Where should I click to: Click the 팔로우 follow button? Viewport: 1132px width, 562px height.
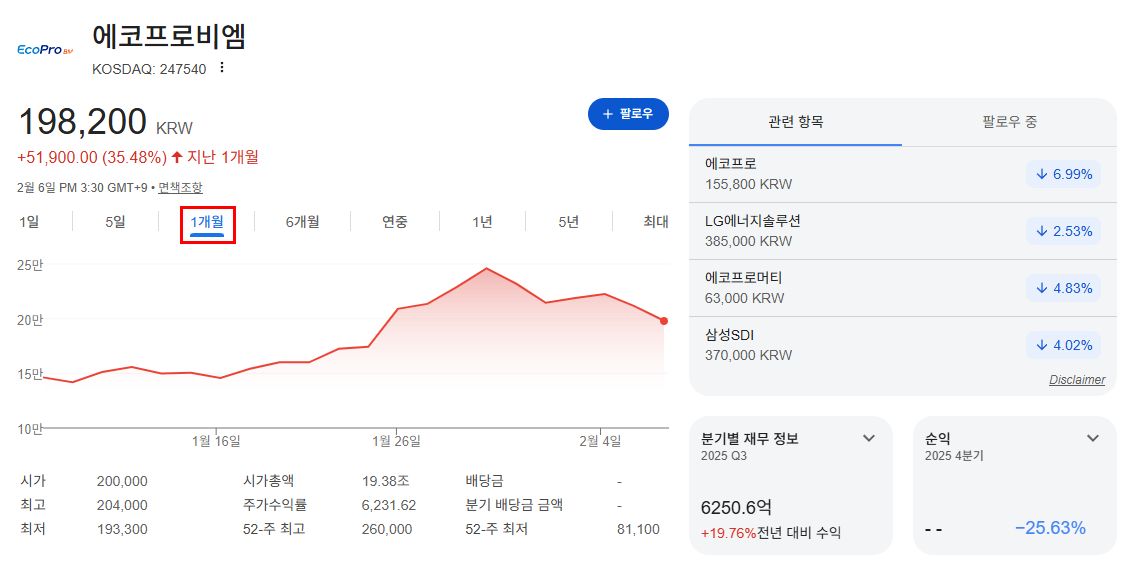tap(628, 114)
